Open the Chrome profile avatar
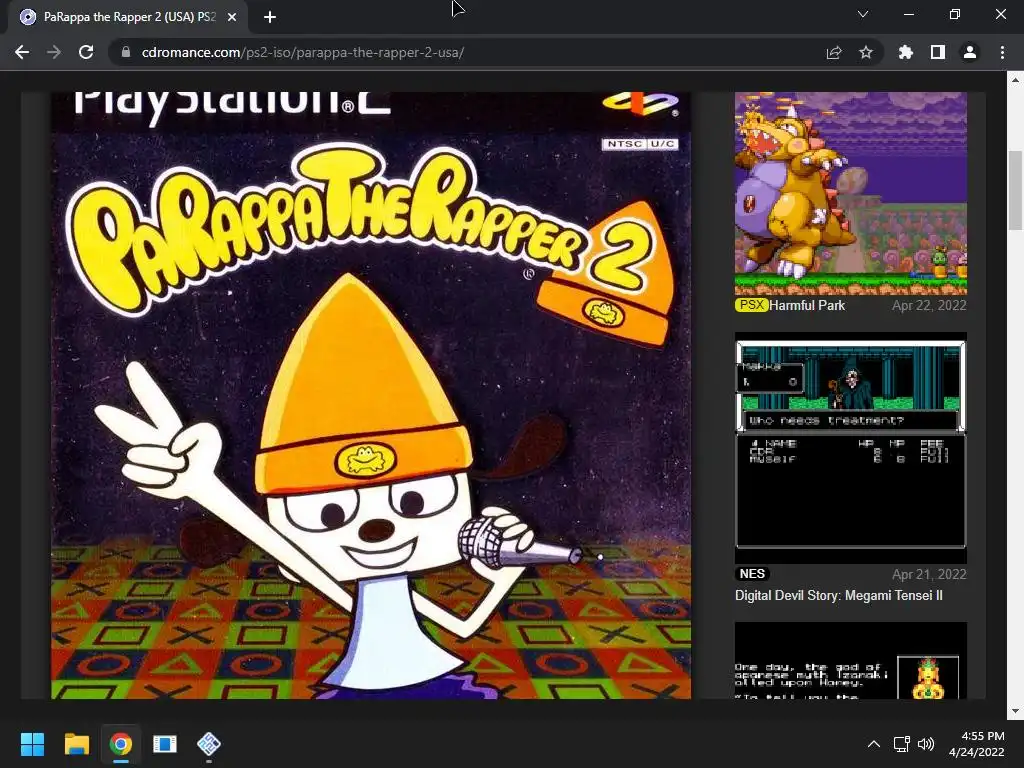This screenshot has width=1024, height=768. coord(970,52)
